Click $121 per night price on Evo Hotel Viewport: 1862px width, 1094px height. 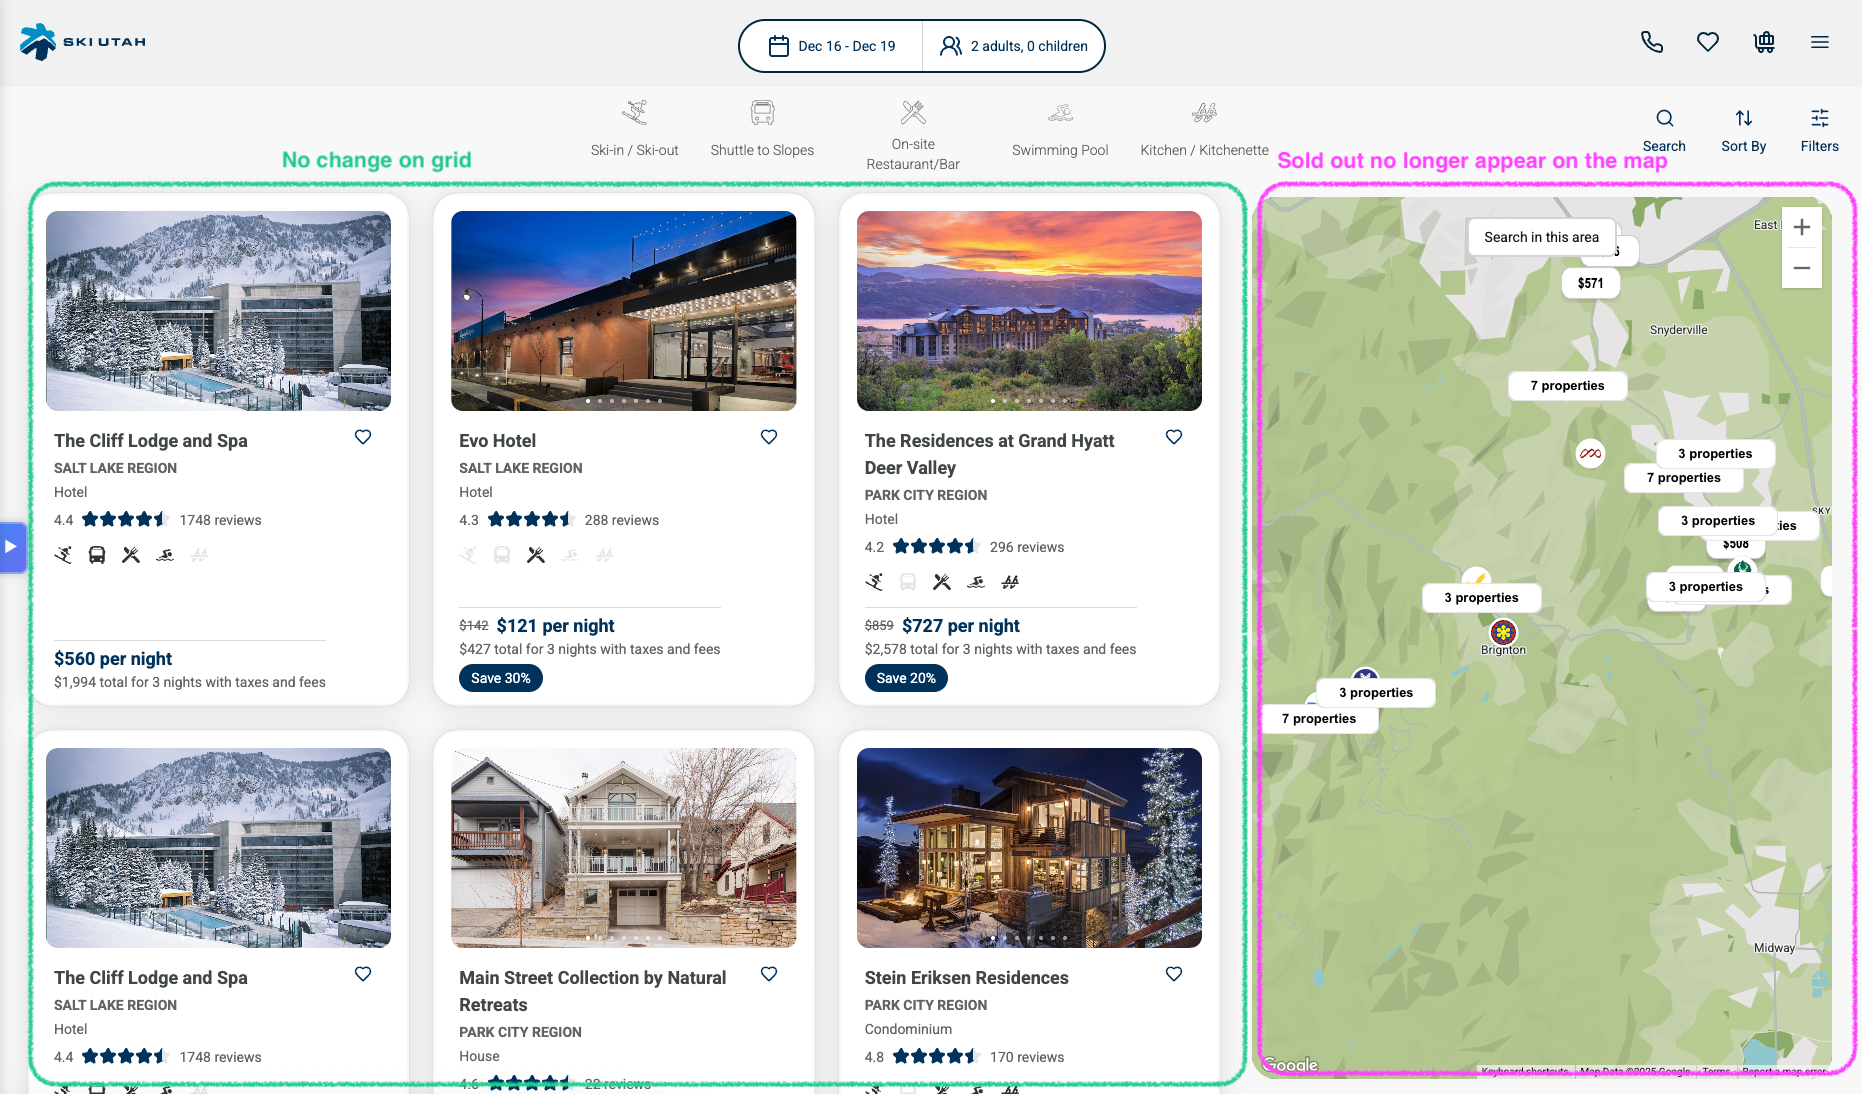pyautogui.click(x=555, y=626)
